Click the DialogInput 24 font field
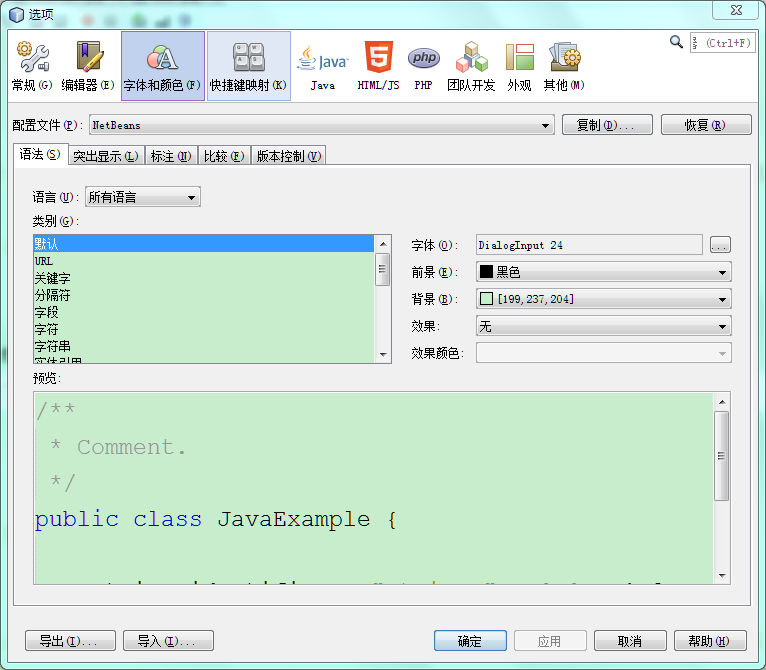The height and width of the screenshot is (670, 766). [x=589, y=245]
